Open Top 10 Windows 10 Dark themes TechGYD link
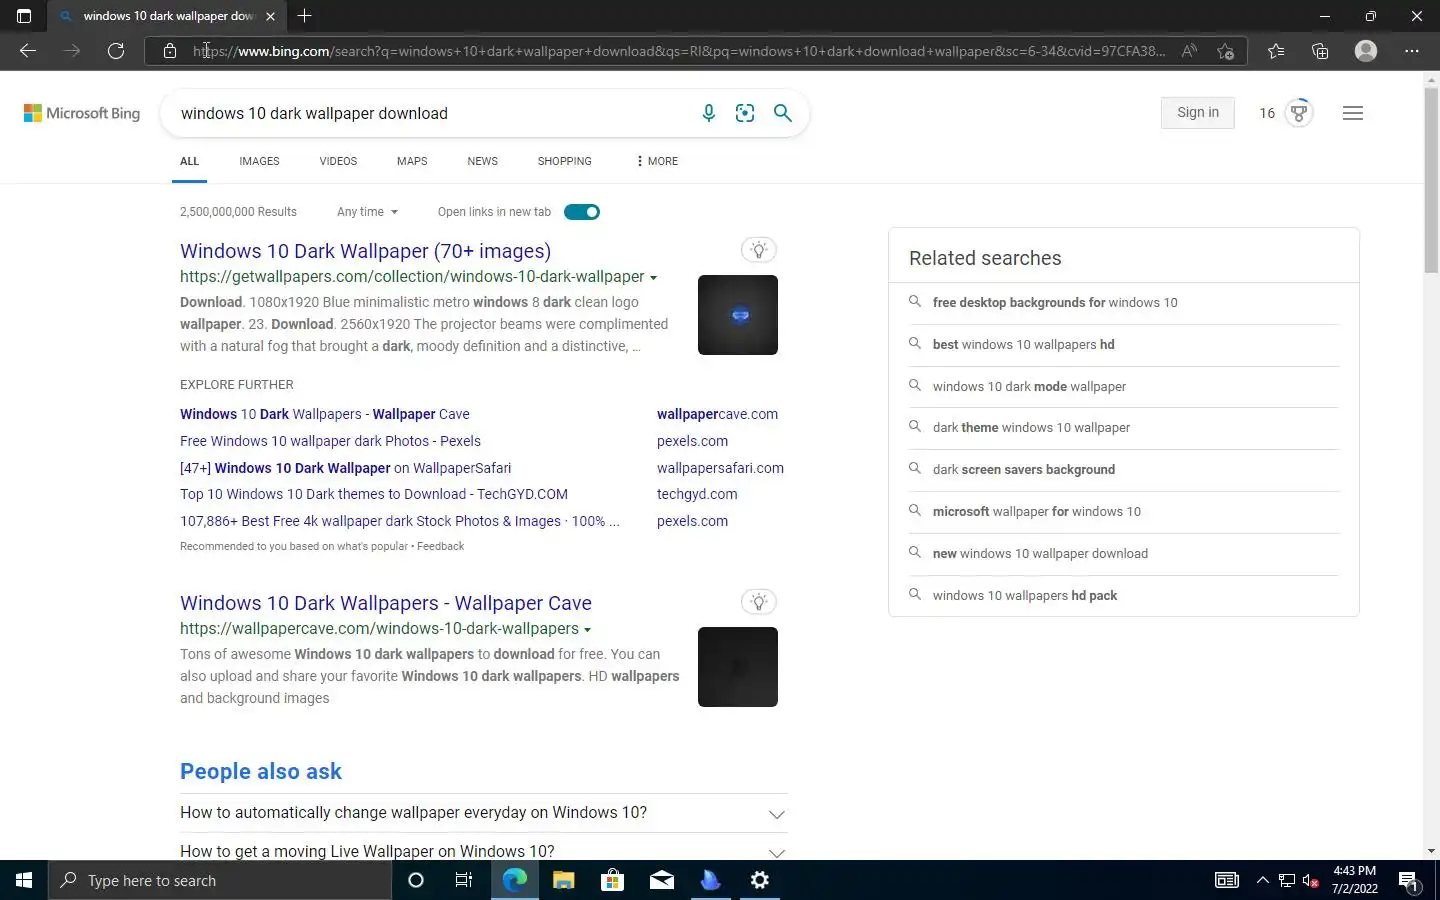Image resolution: width=1440 pixels, height=900 pixels. pyautogui.click(x=374, y=494)
